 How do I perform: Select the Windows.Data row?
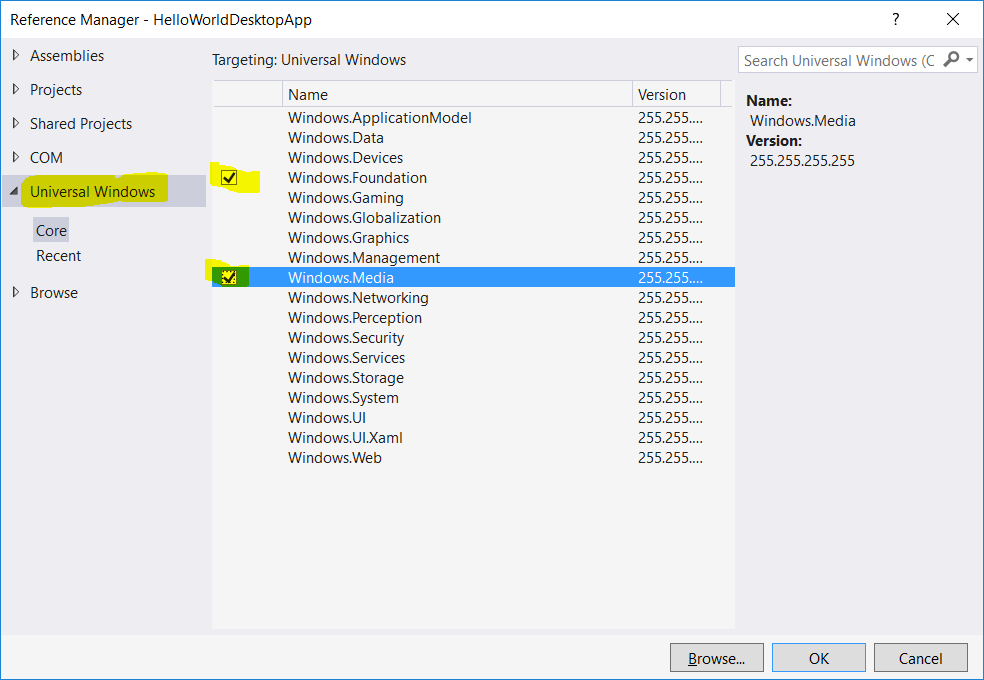tap(473, 138)
